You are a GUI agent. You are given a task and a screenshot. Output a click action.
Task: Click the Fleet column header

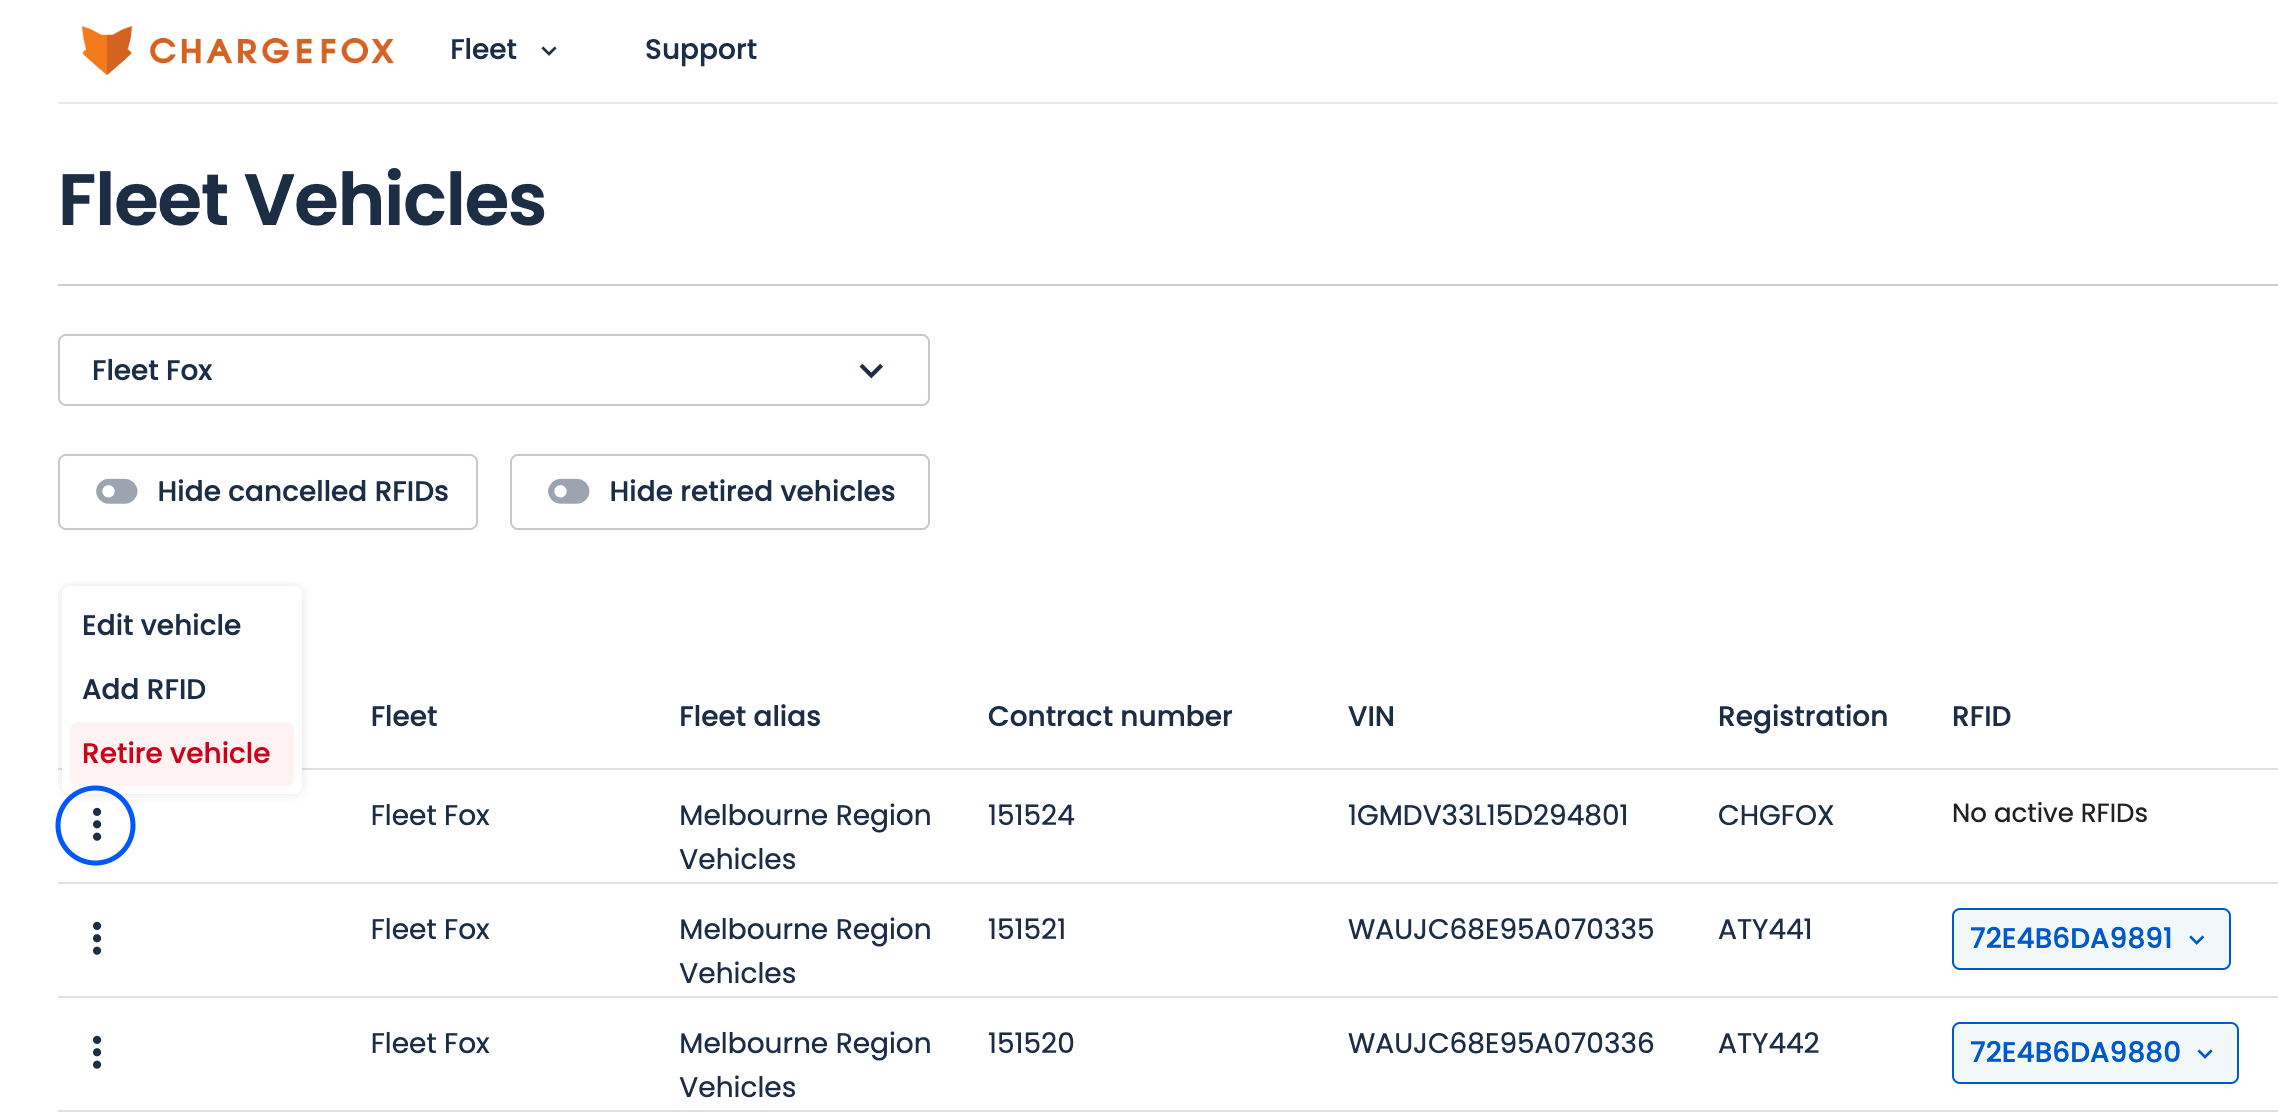(404, 716)
